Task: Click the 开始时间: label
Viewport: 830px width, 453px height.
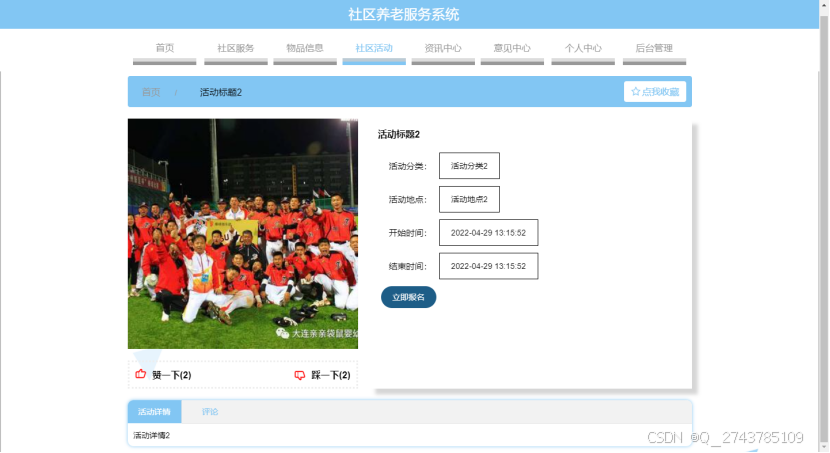Action: (408, 233)
